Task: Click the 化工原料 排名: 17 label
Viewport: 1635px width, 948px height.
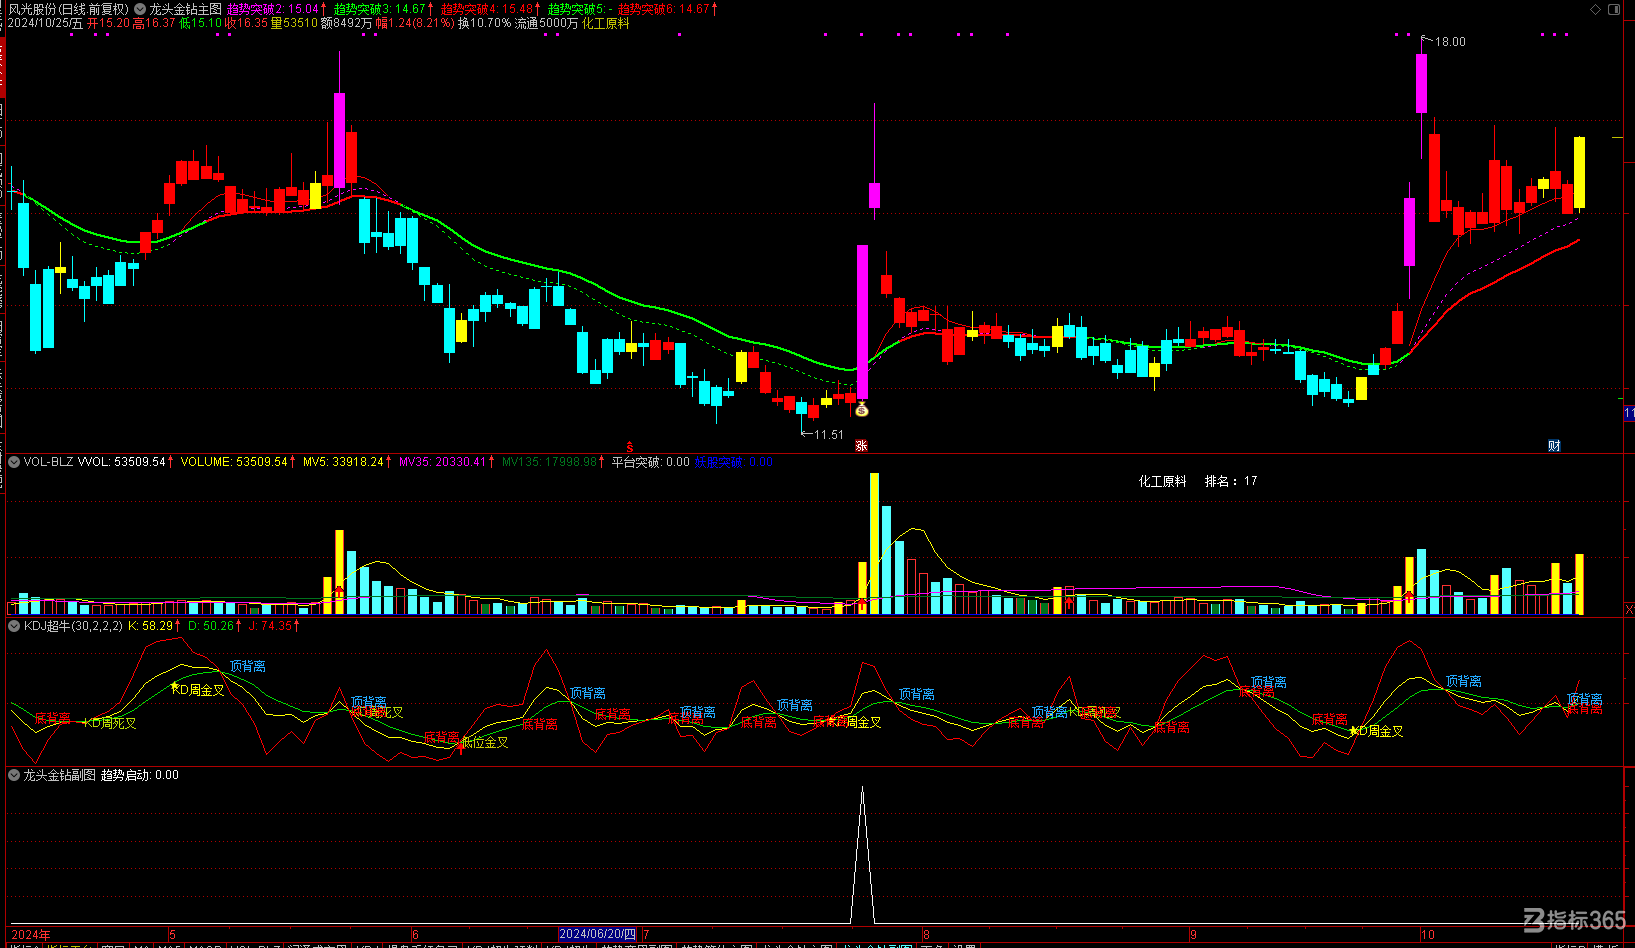Action: point(1198,481)
